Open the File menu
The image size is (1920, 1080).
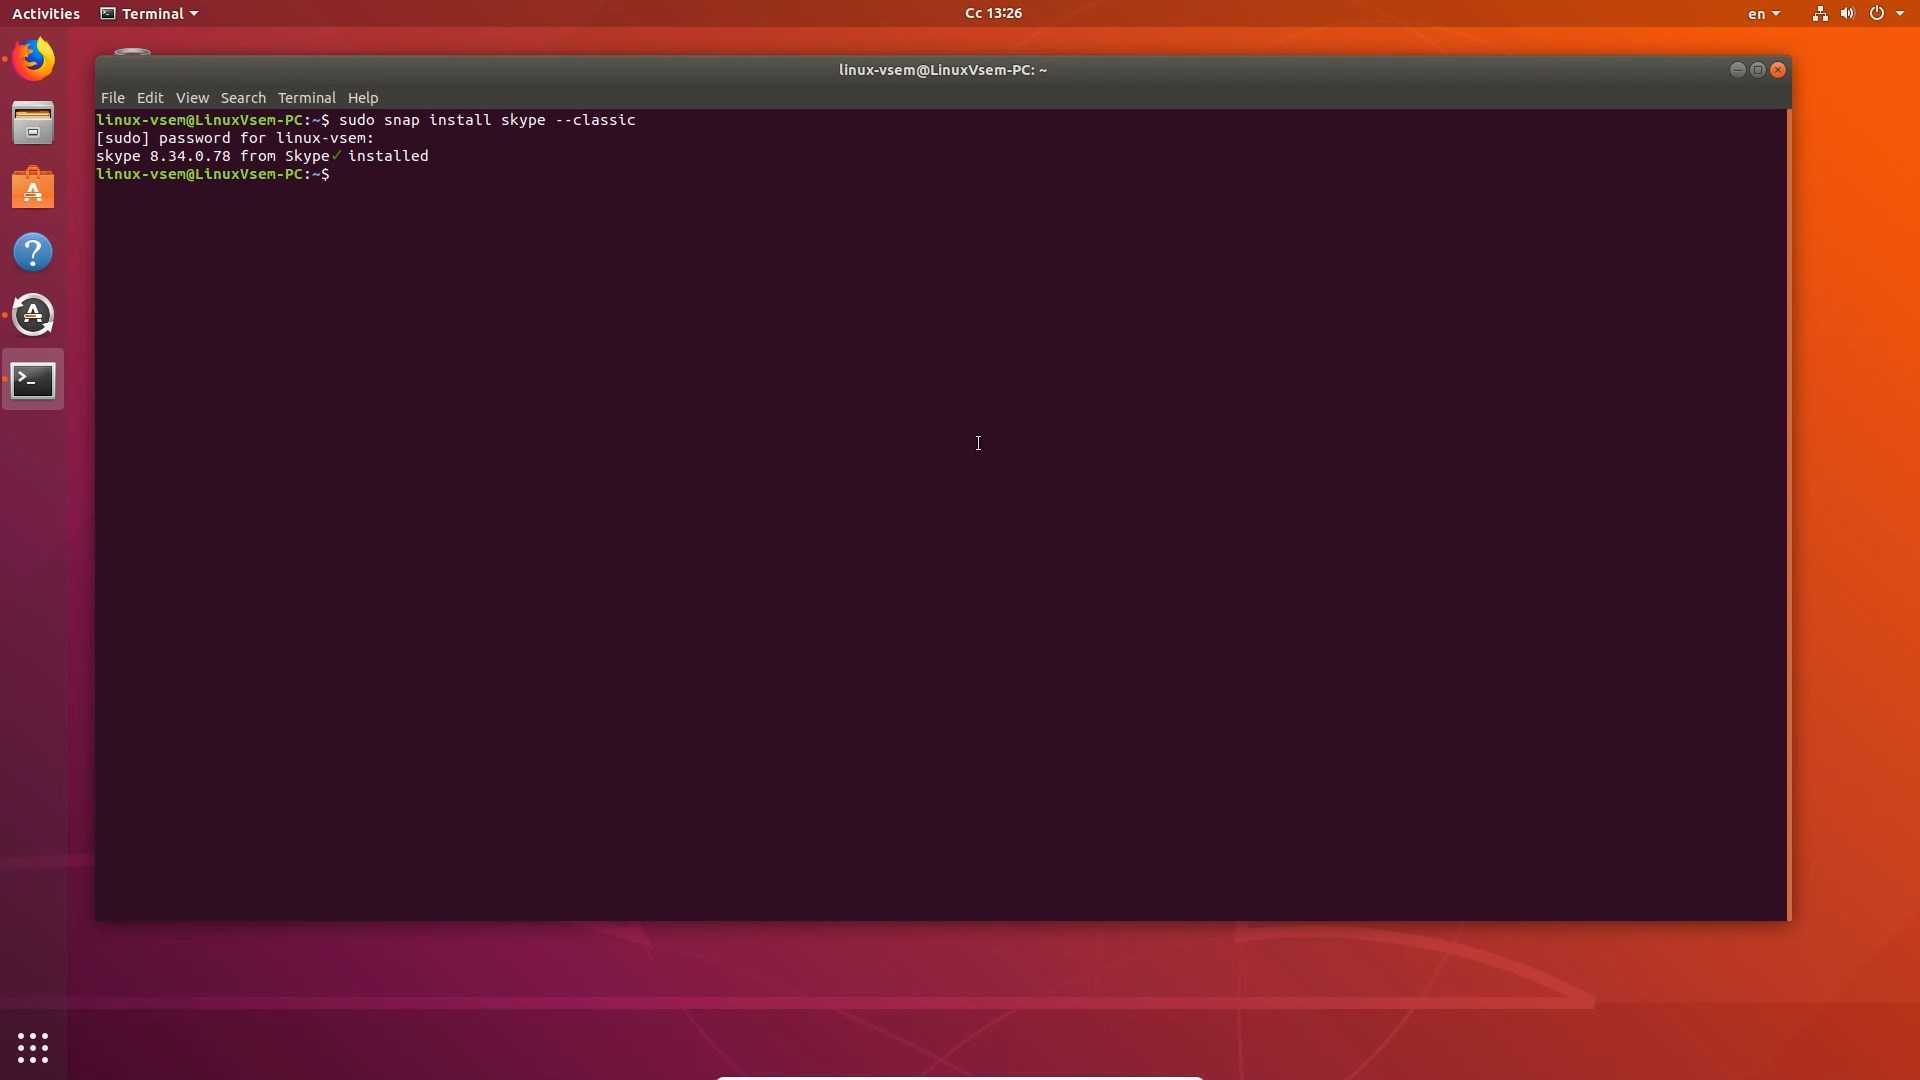click(113, 98)
